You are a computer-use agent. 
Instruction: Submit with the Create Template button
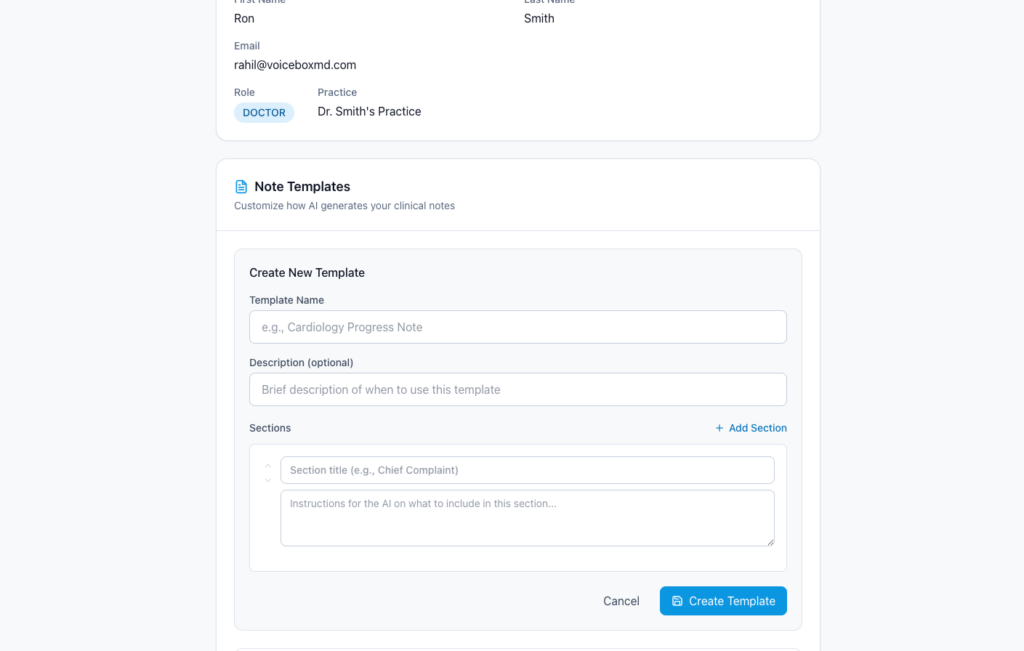point(723,601)
